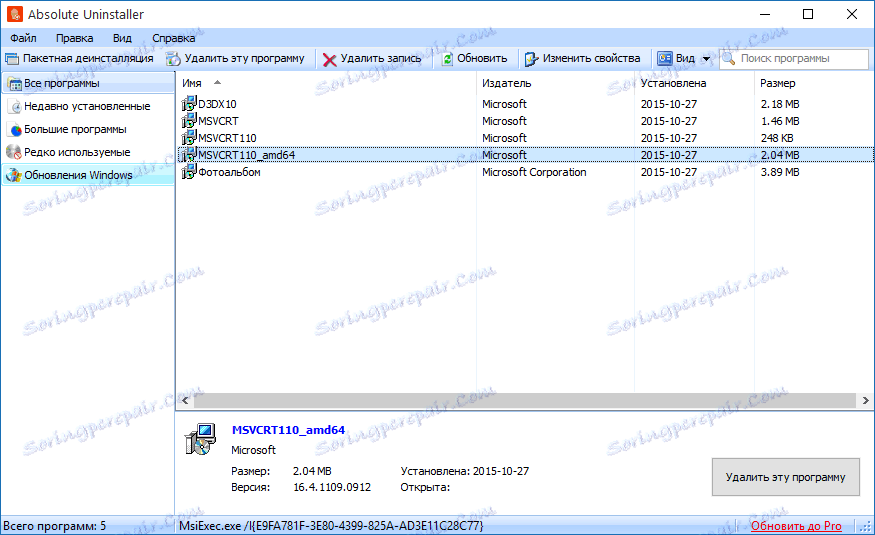This screenshot has height=535, width=875.
Task: Open the Обновить до Pro link
Action: tap(796, 526)
